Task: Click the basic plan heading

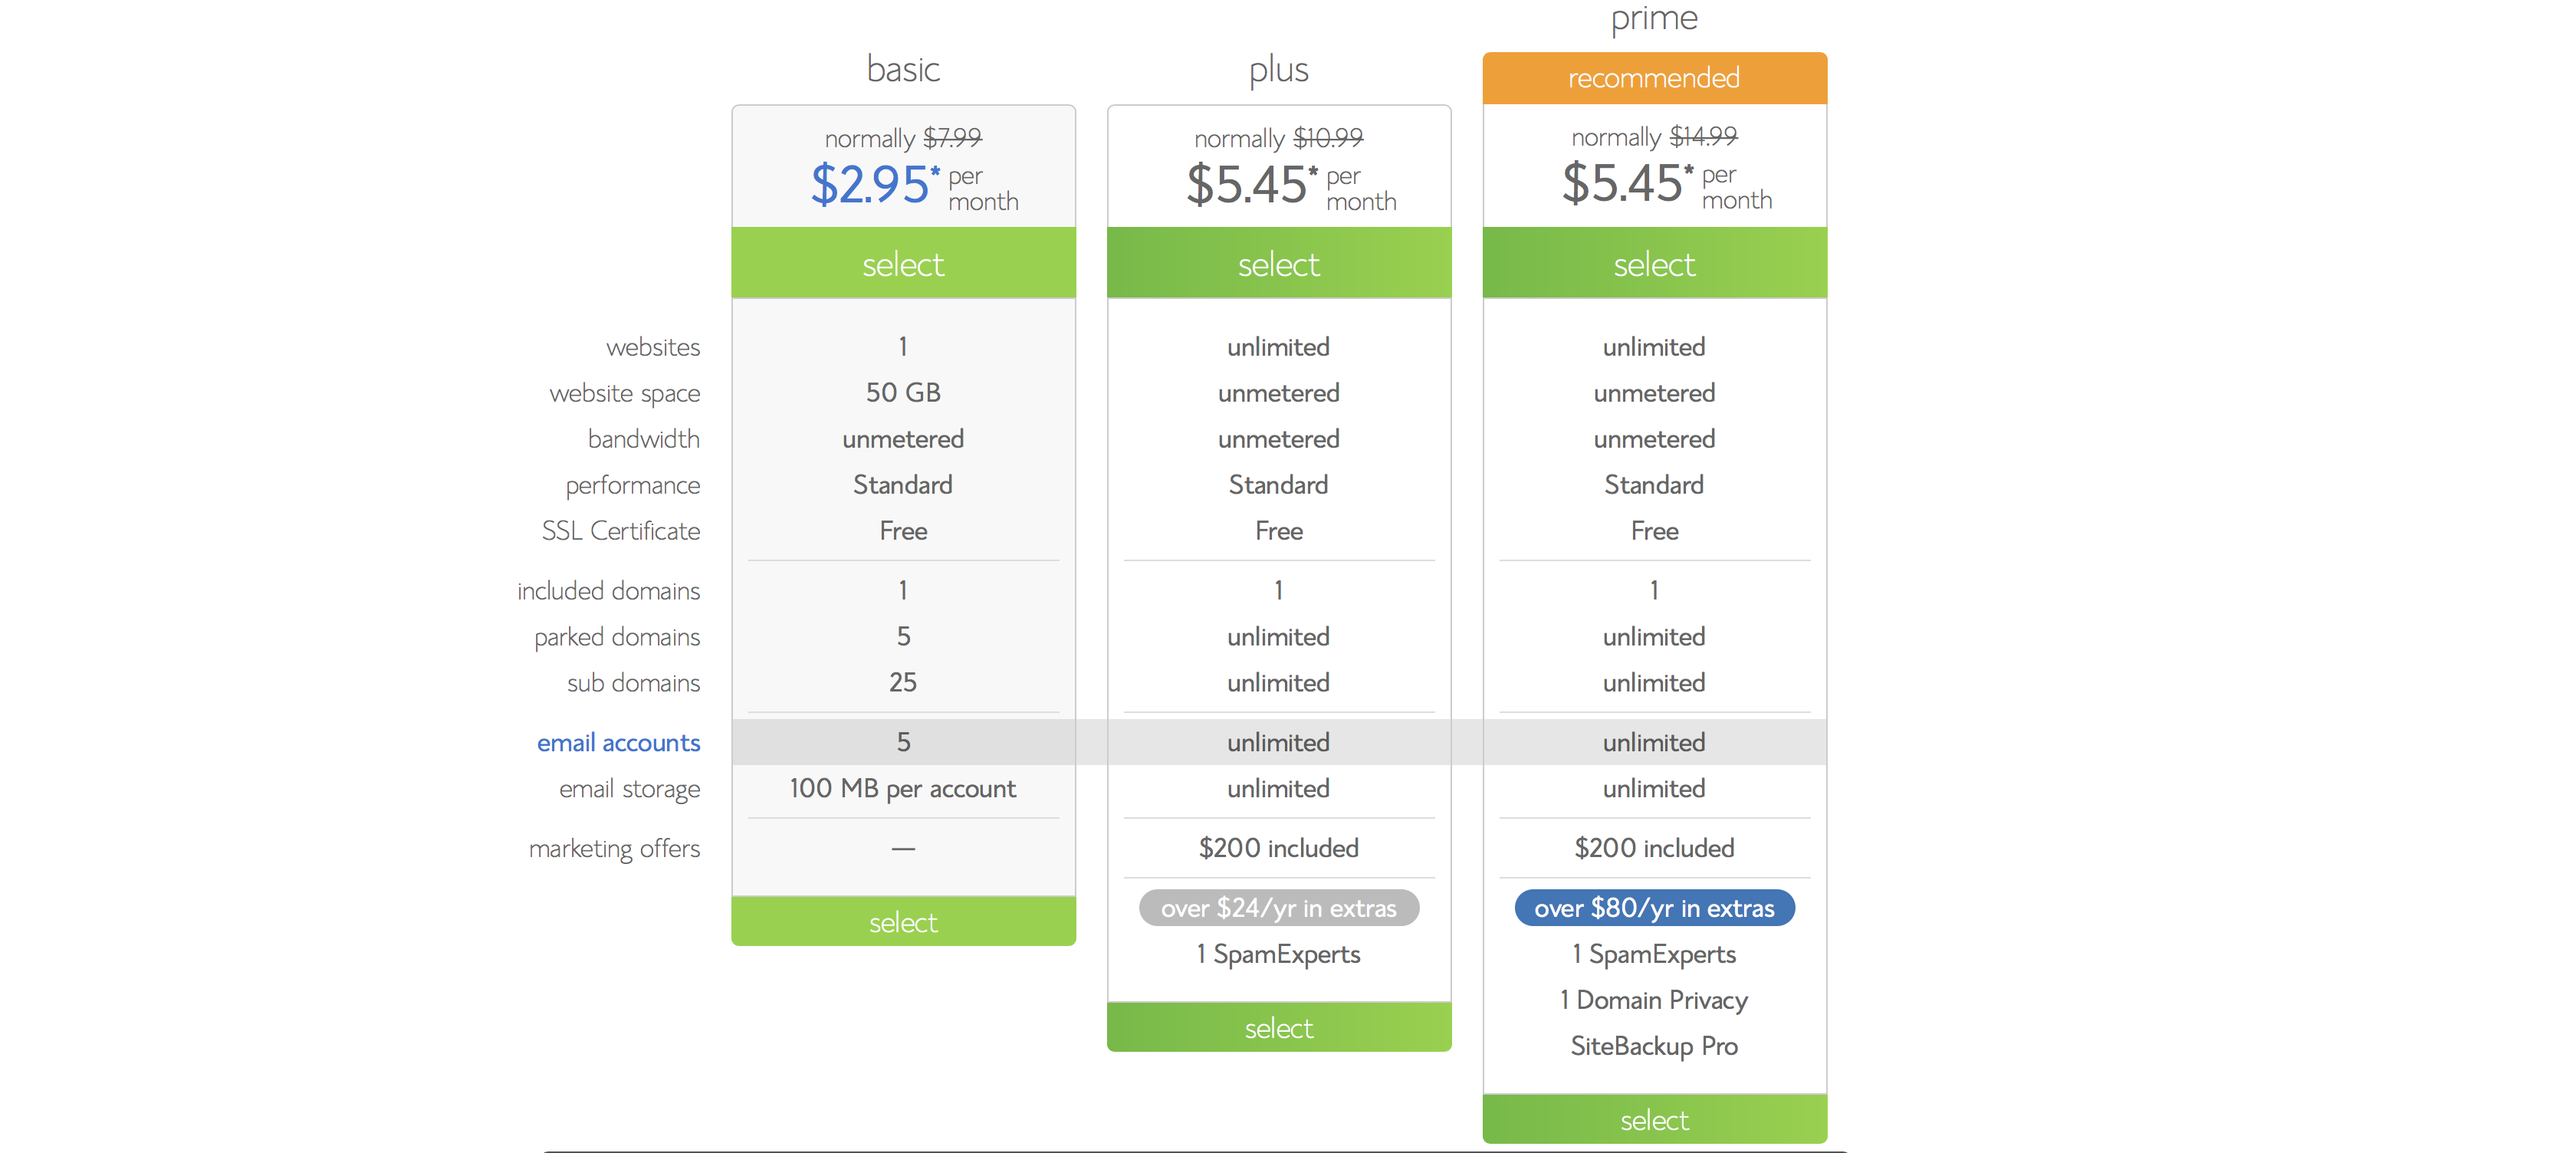Action: 903,69
